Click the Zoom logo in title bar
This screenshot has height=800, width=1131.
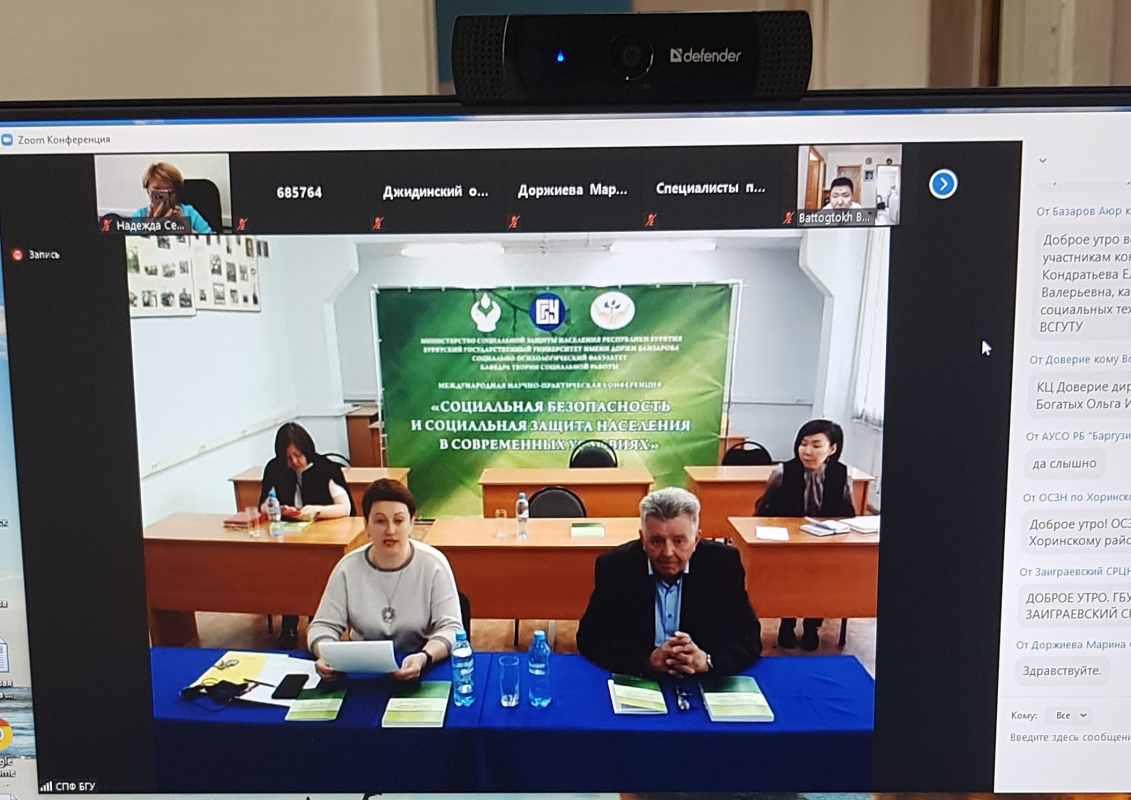pyautogui.click(x=8, y=140)
